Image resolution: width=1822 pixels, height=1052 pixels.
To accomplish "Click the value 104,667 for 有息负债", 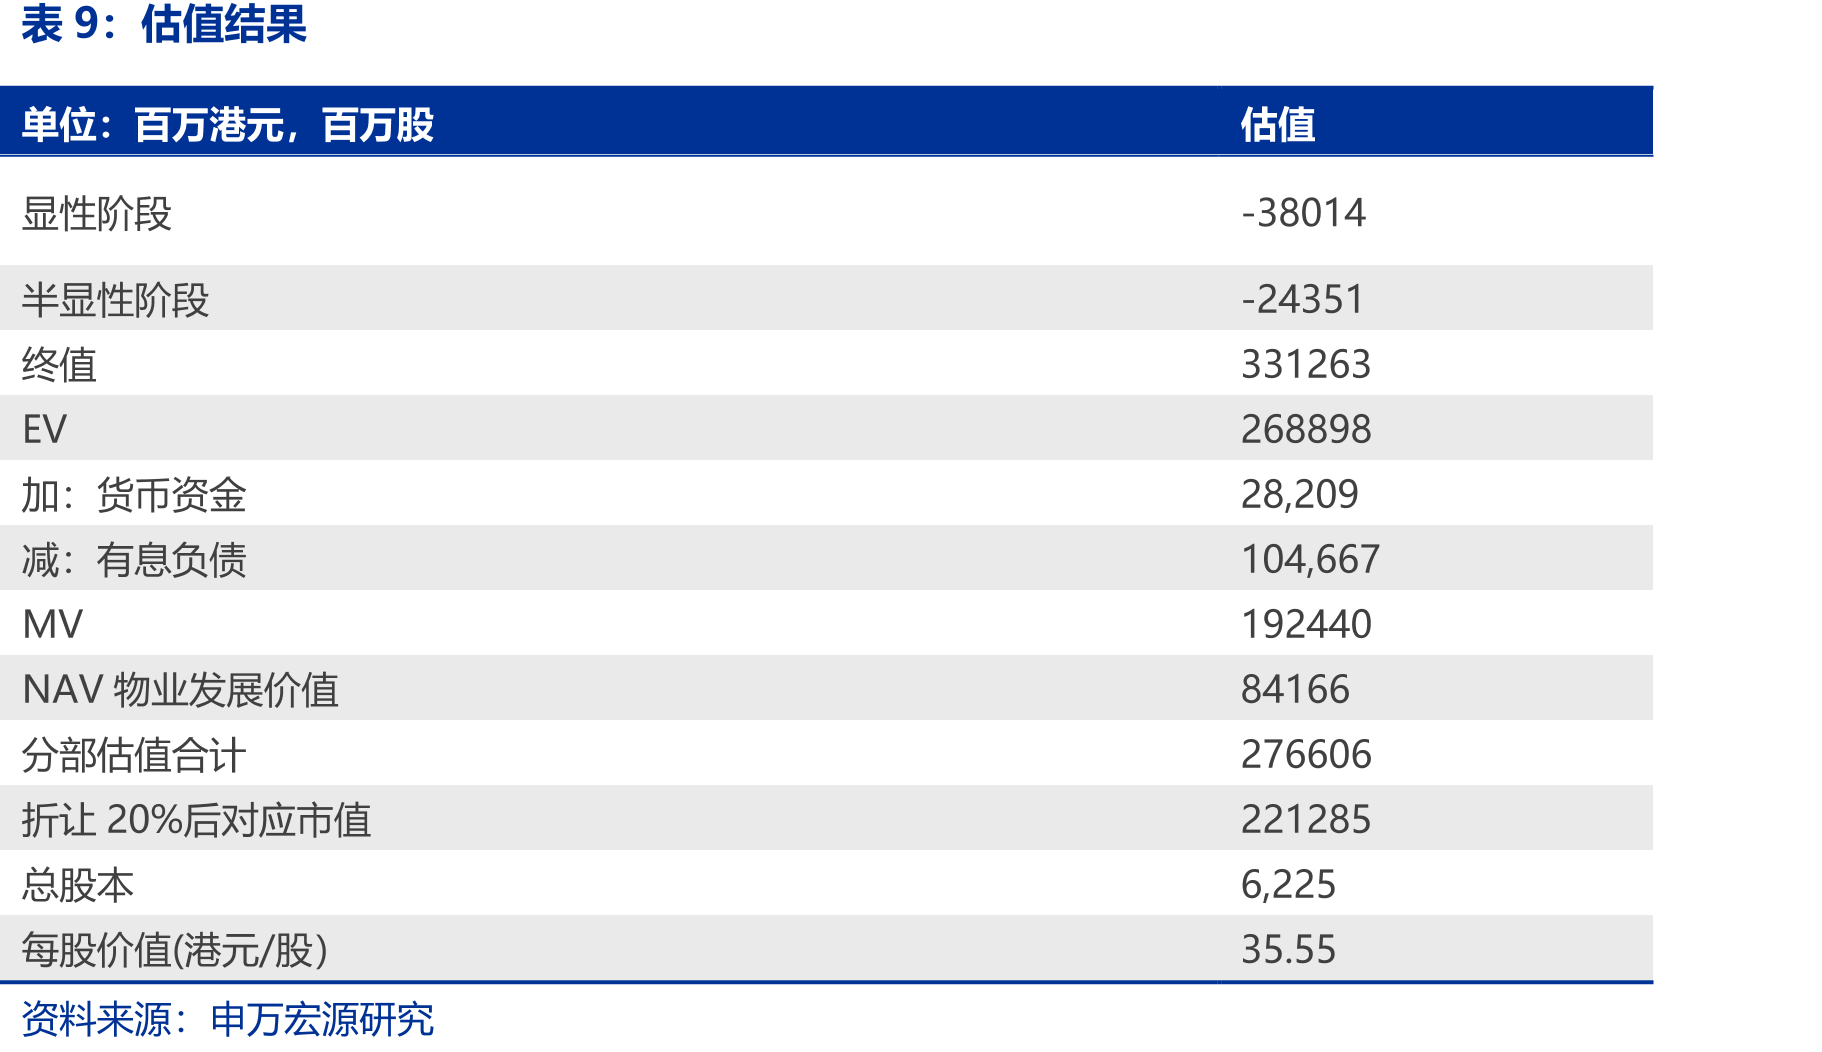I will (1310, 559).
